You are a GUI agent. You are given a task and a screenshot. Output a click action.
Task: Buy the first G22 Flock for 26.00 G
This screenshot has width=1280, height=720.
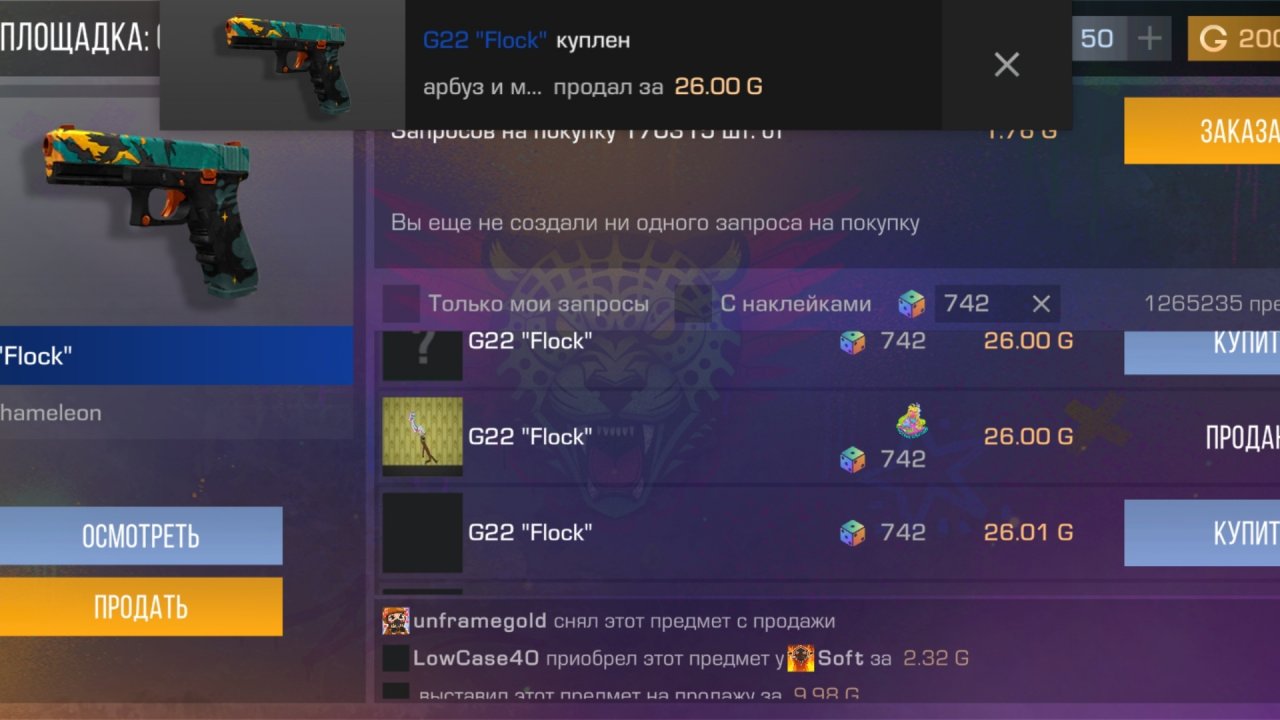pyautogui.click(x=1202, y=348)
